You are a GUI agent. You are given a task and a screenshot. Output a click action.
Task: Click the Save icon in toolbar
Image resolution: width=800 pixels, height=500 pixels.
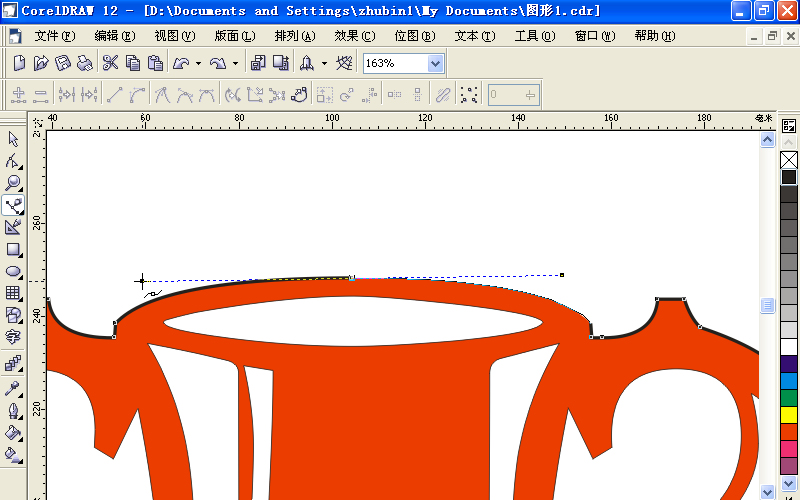tap(62, 63)
